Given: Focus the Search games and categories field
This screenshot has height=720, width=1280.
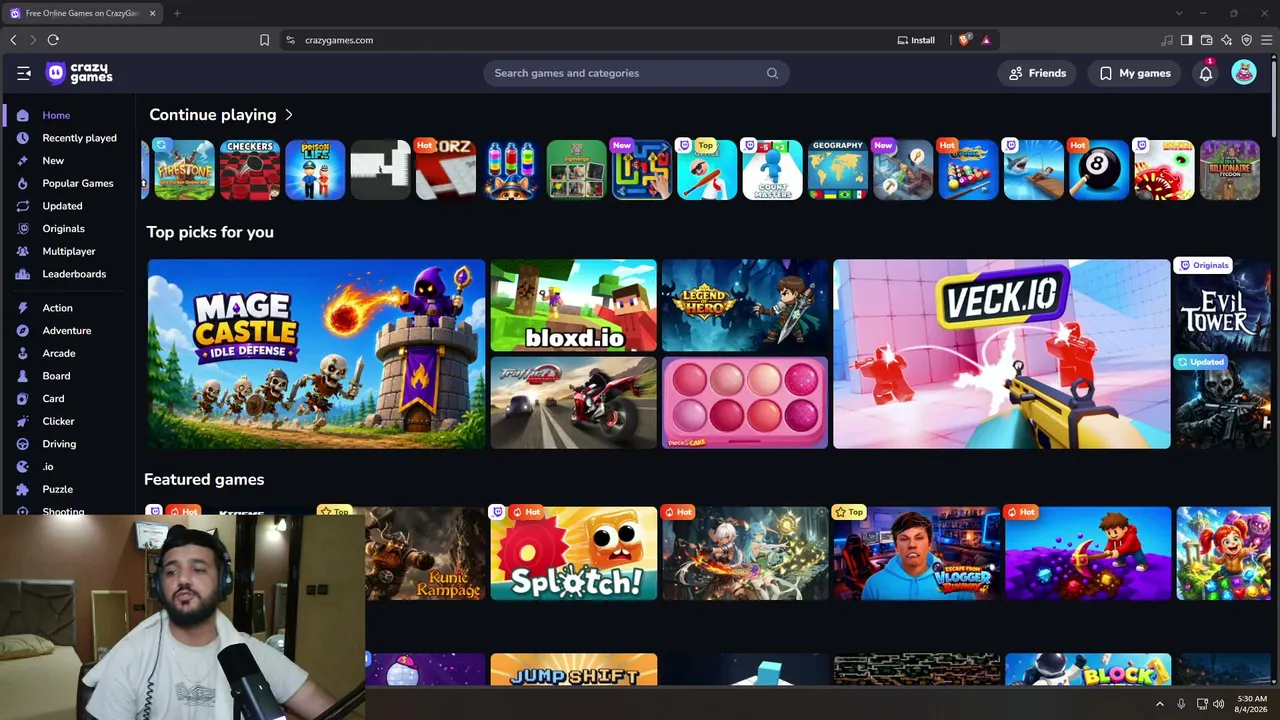Looking at the screenshot, I should pos(636,73).
